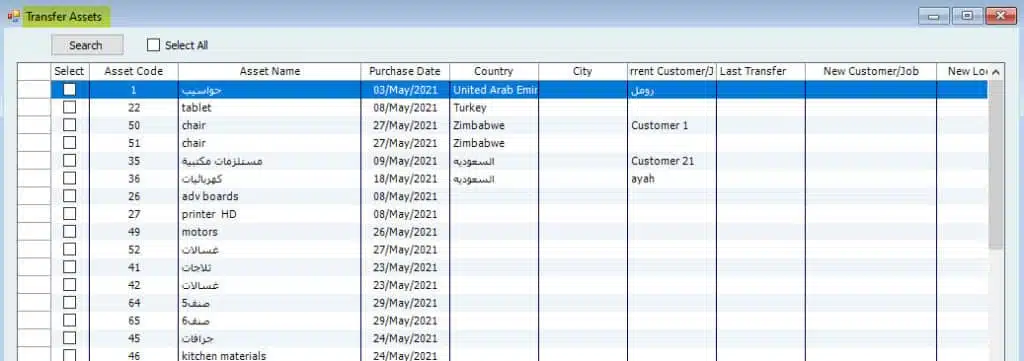Viewport: 1024px width, 361px height.
Task: Tick the Select checkbox for asset code 1
Action: pos(69,89)
